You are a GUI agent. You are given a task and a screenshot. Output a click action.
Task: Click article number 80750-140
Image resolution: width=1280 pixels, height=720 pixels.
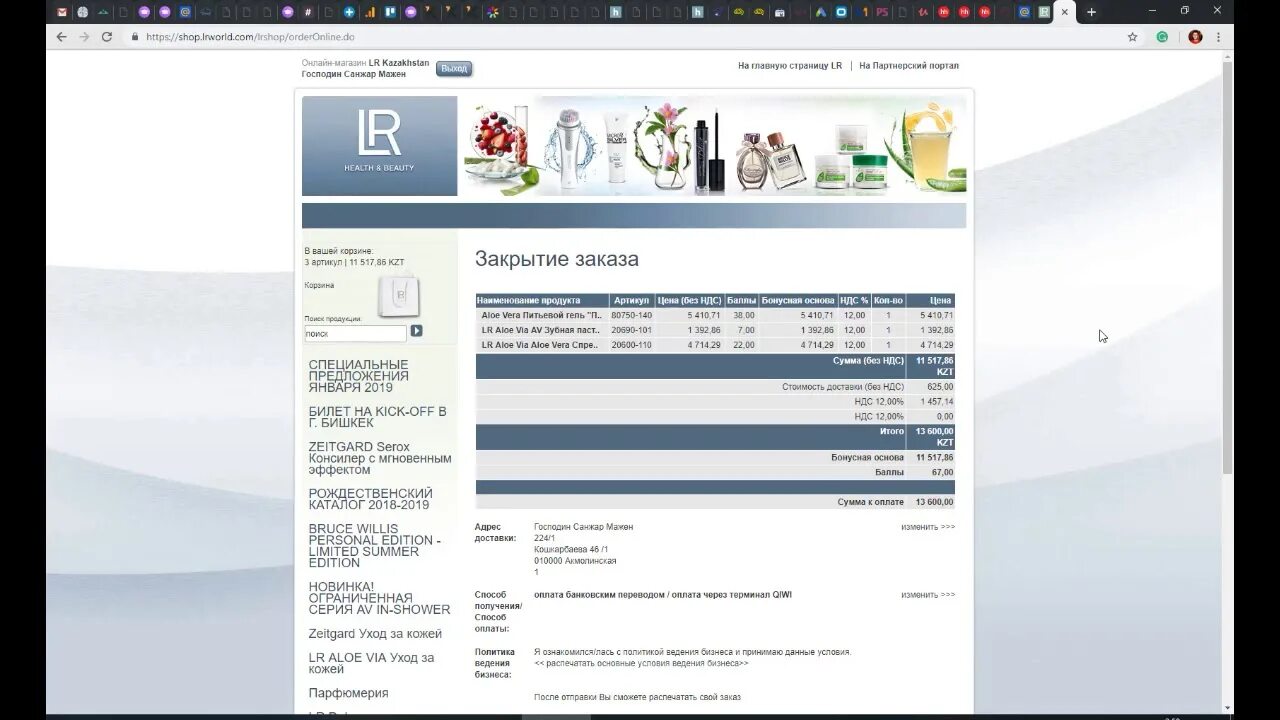point(631,315)
